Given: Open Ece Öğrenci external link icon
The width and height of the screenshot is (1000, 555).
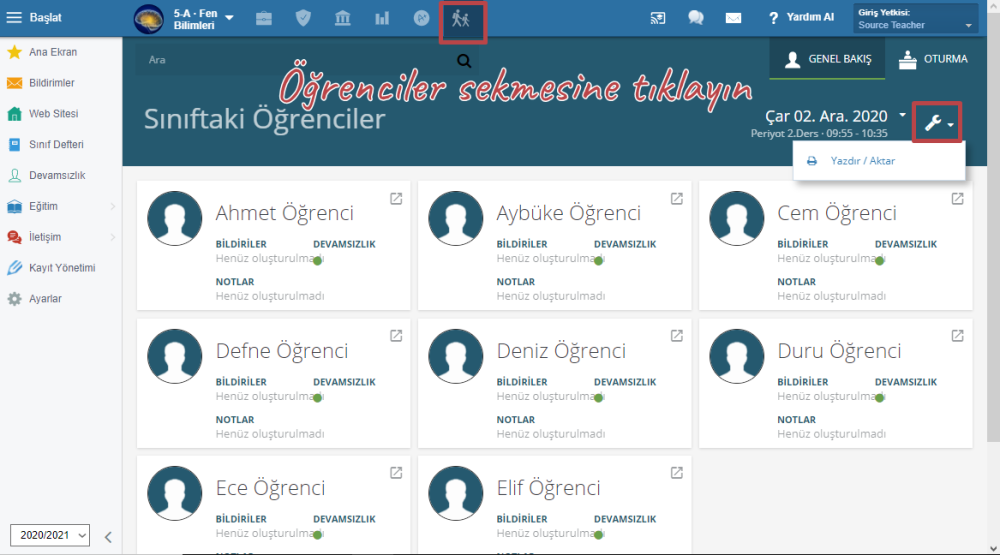Looking at the screenshot, I should [x=396, y=473].
